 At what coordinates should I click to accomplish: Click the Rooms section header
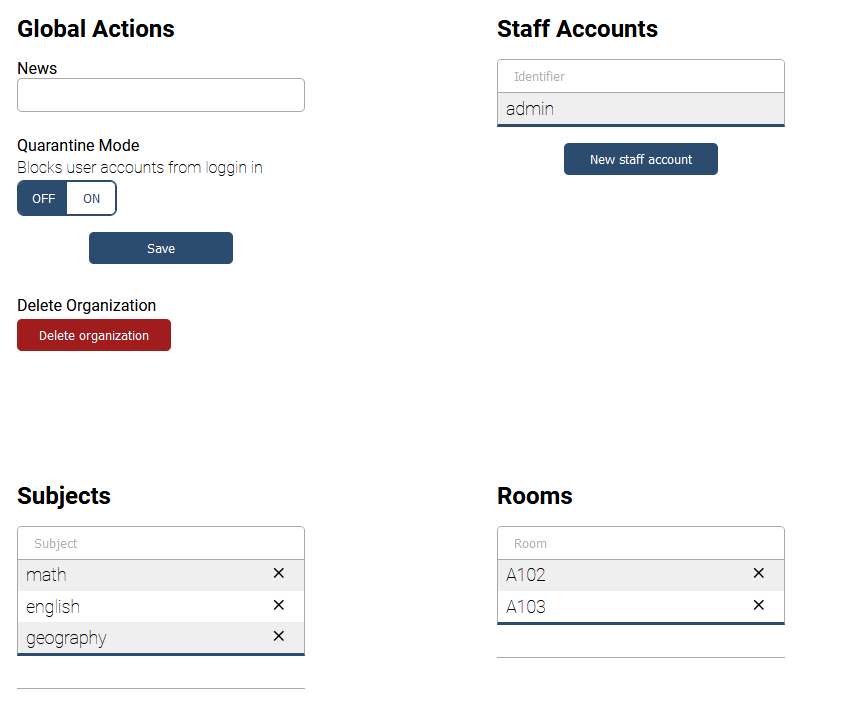click(x=534, y=495)
